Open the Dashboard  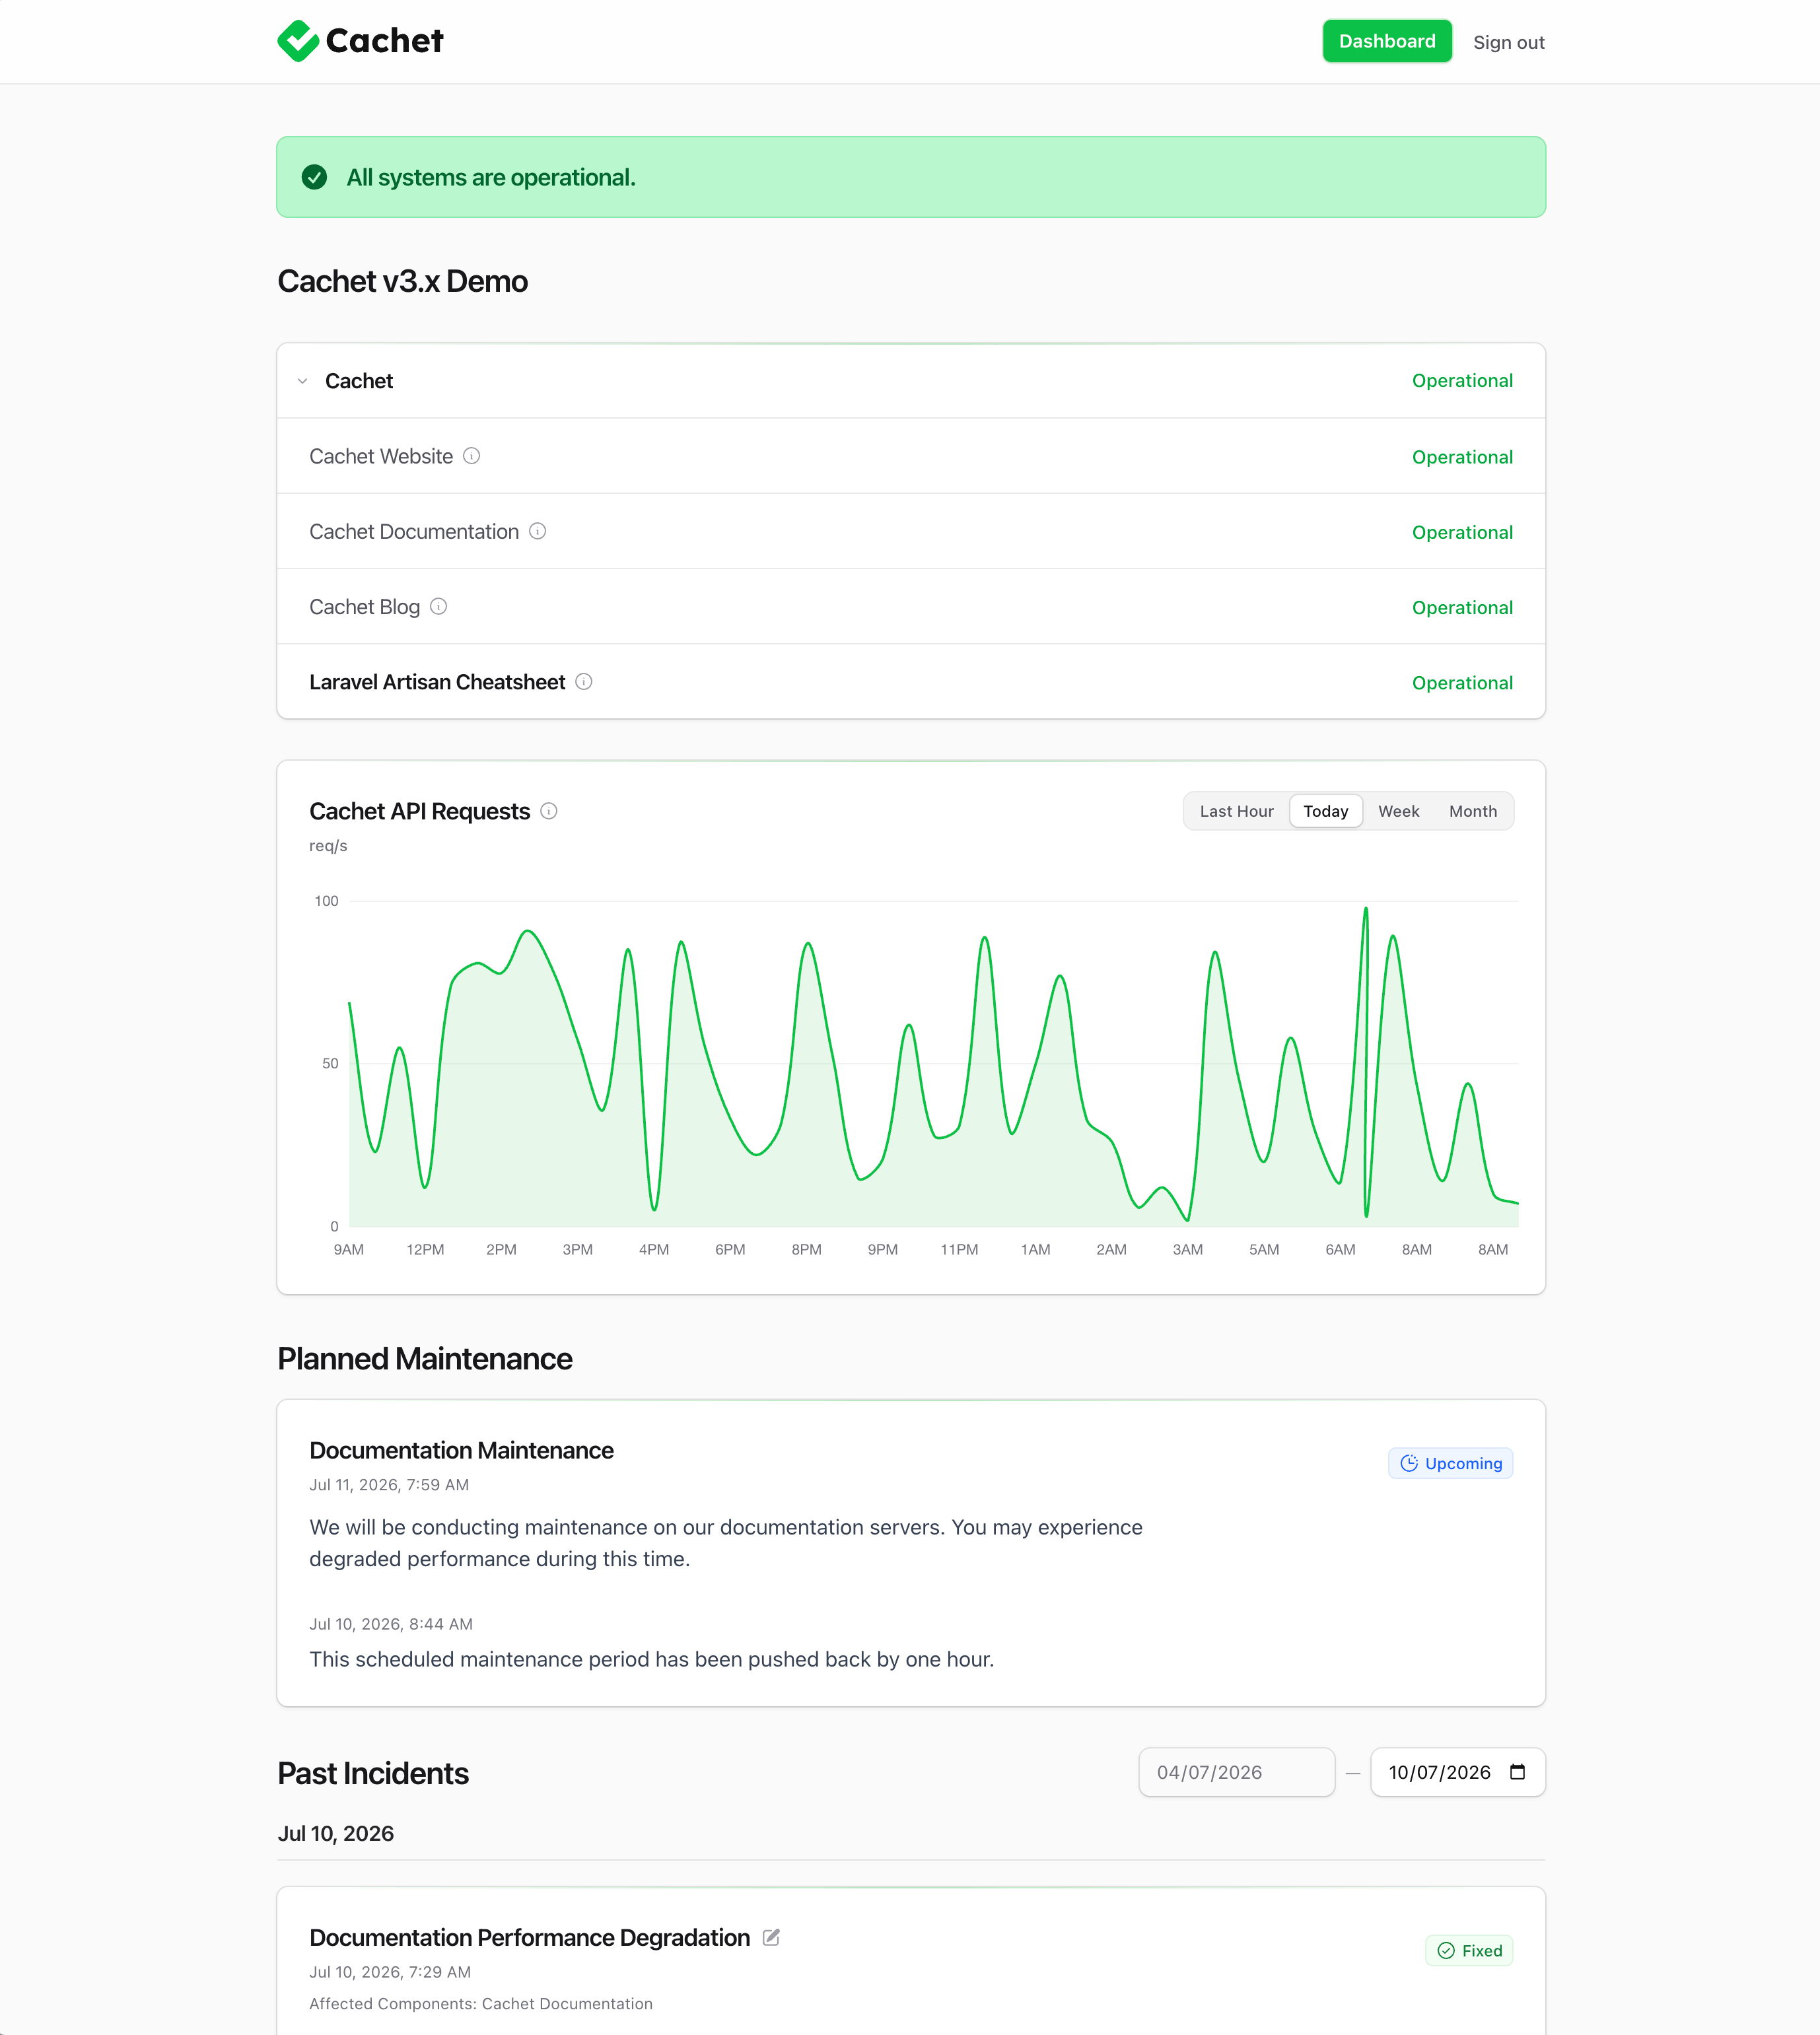pyautogui.click(x=1386, y=41)
